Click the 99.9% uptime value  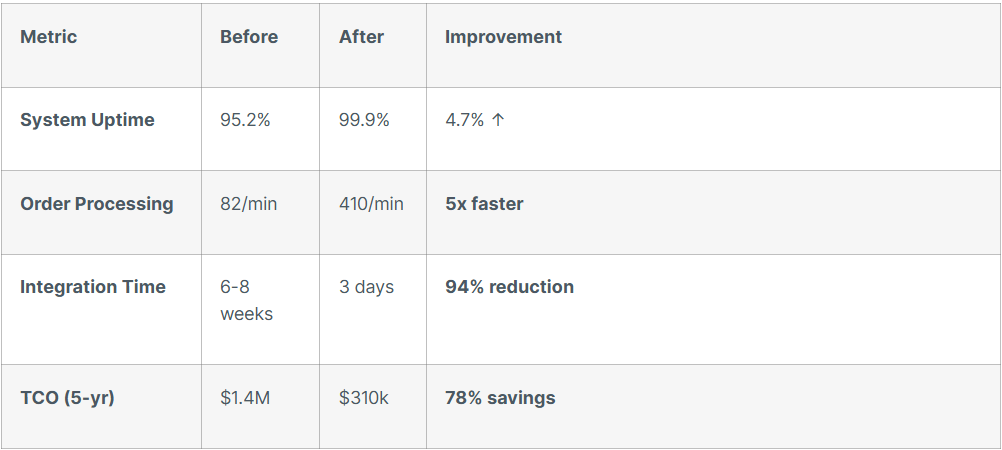364,120
